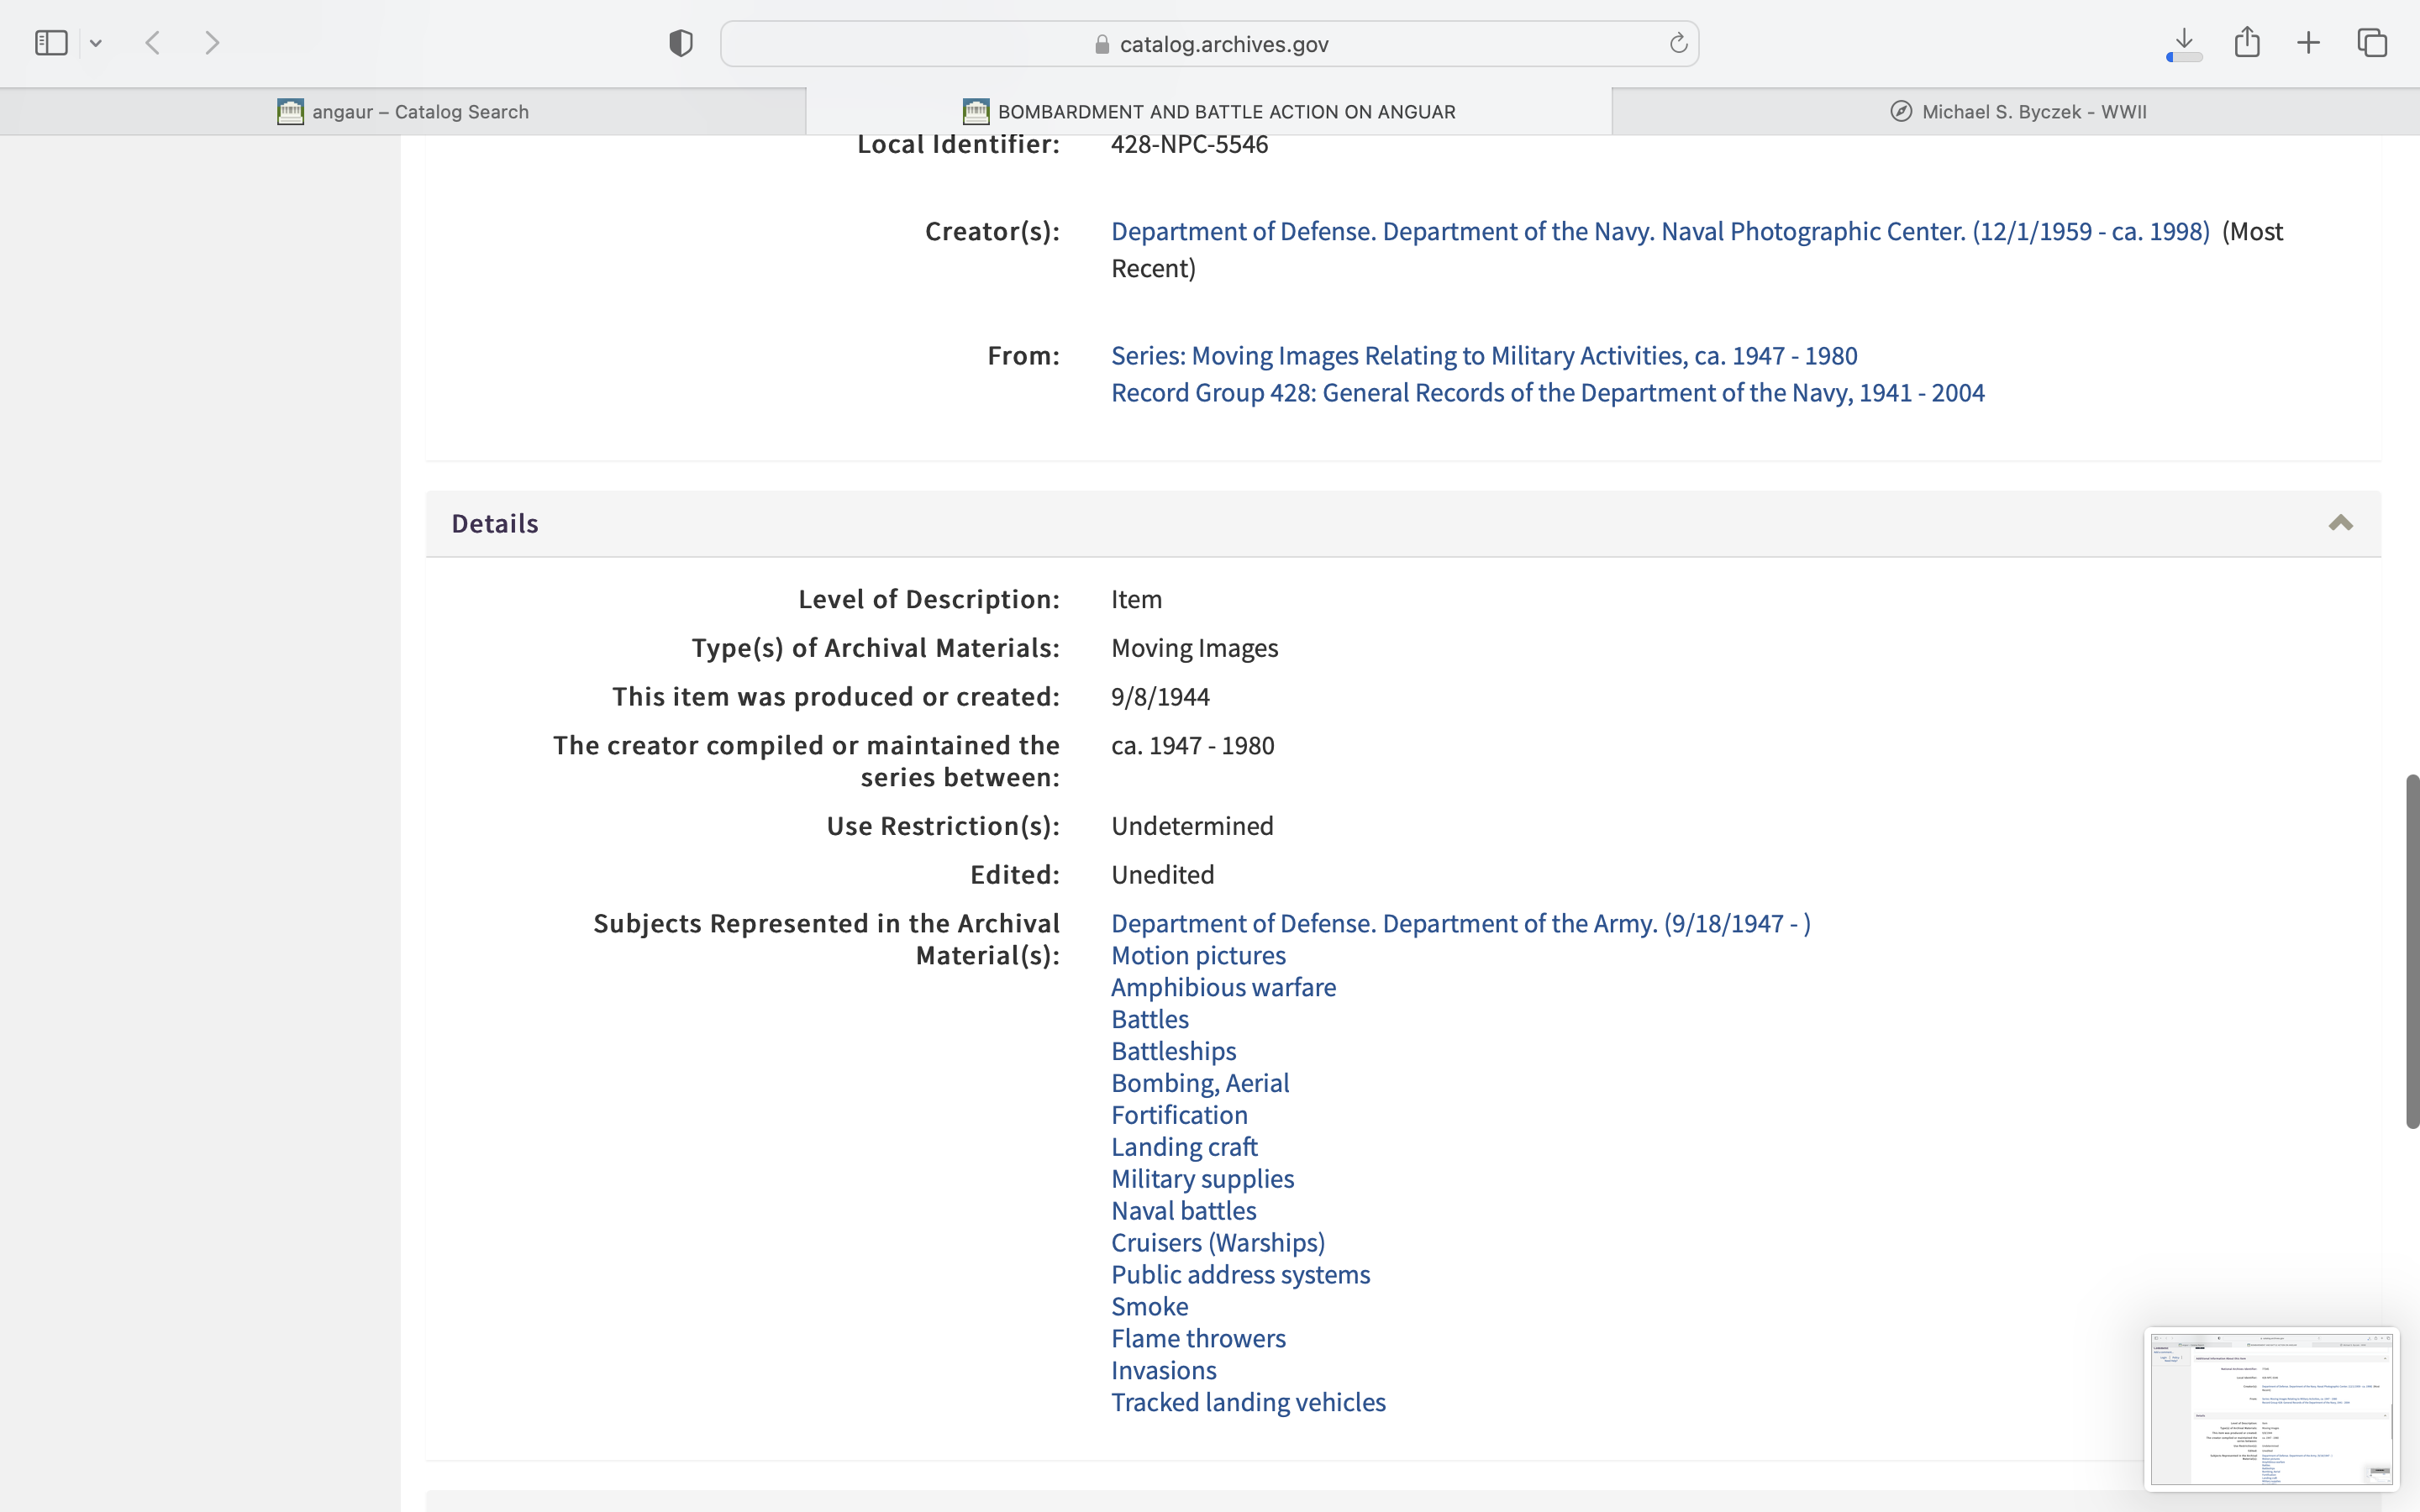
Task: Toggle the Safari sidebar icon
Action: pos(51,43)
